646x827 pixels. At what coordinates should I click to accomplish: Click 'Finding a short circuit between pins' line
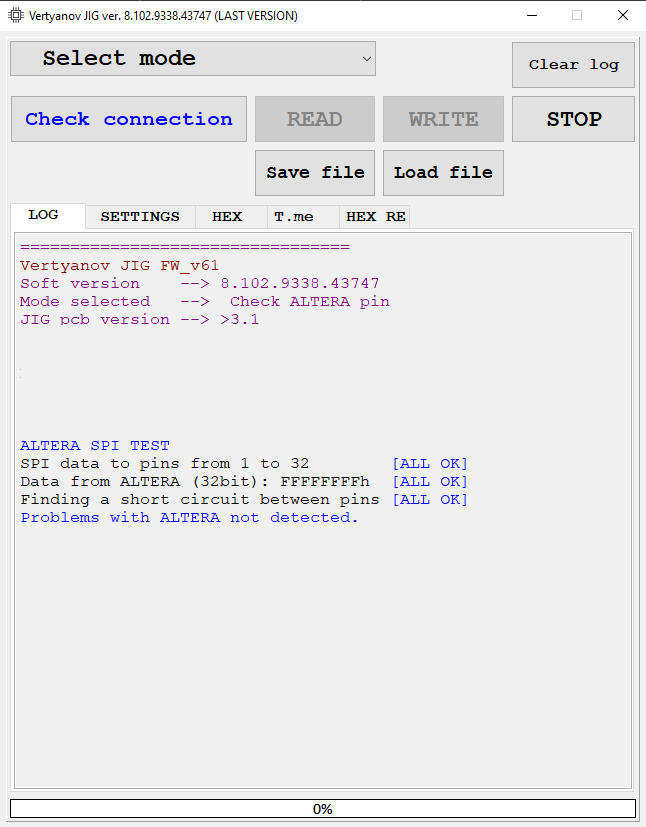point(199,499)
